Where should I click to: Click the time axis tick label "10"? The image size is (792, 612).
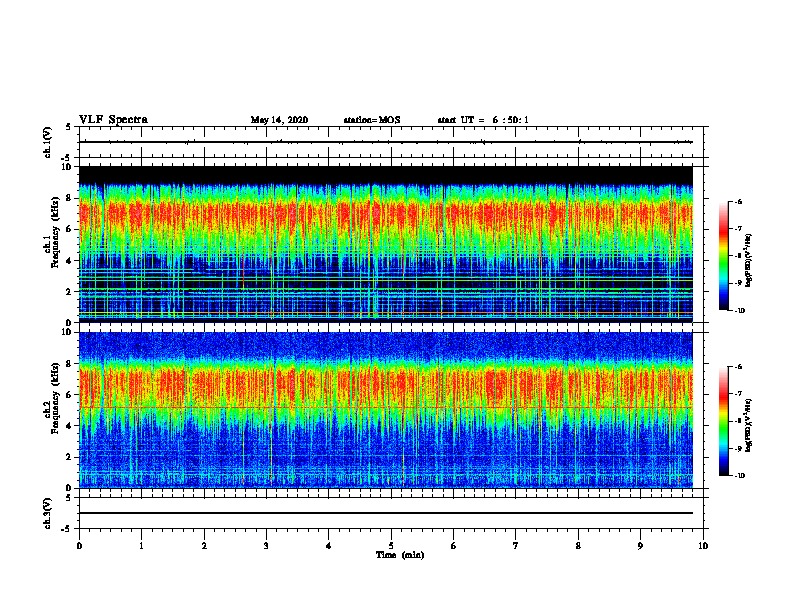coord(703,546)
